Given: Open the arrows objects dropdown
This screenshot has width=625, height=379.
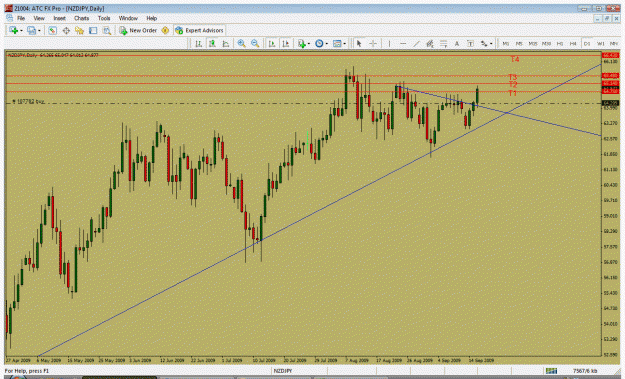Looking at the screenshot, I should (x=486, y=43).
